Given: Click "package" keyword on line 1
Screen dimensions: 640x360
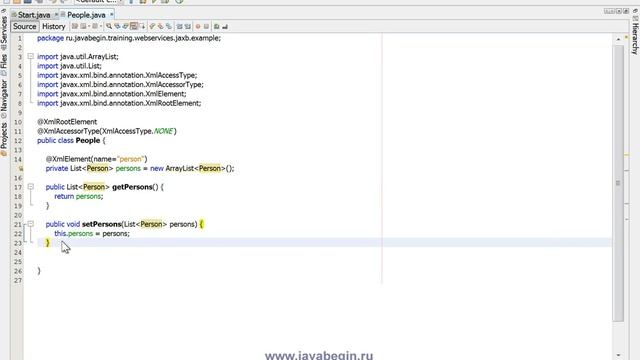Looking at the screenshot, I should coord(50,38).
